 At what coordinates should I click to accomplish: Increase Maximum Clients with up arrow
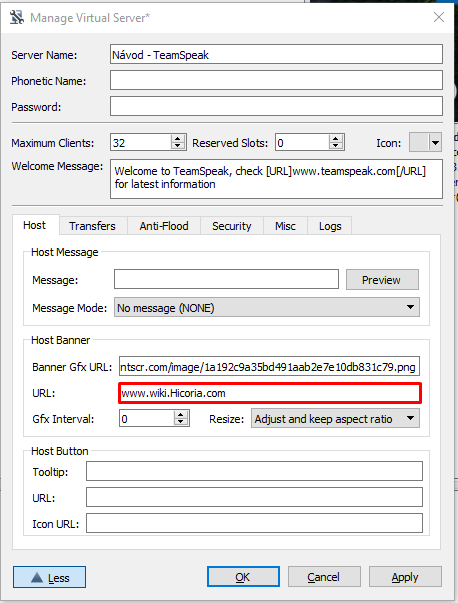point(177,139)
